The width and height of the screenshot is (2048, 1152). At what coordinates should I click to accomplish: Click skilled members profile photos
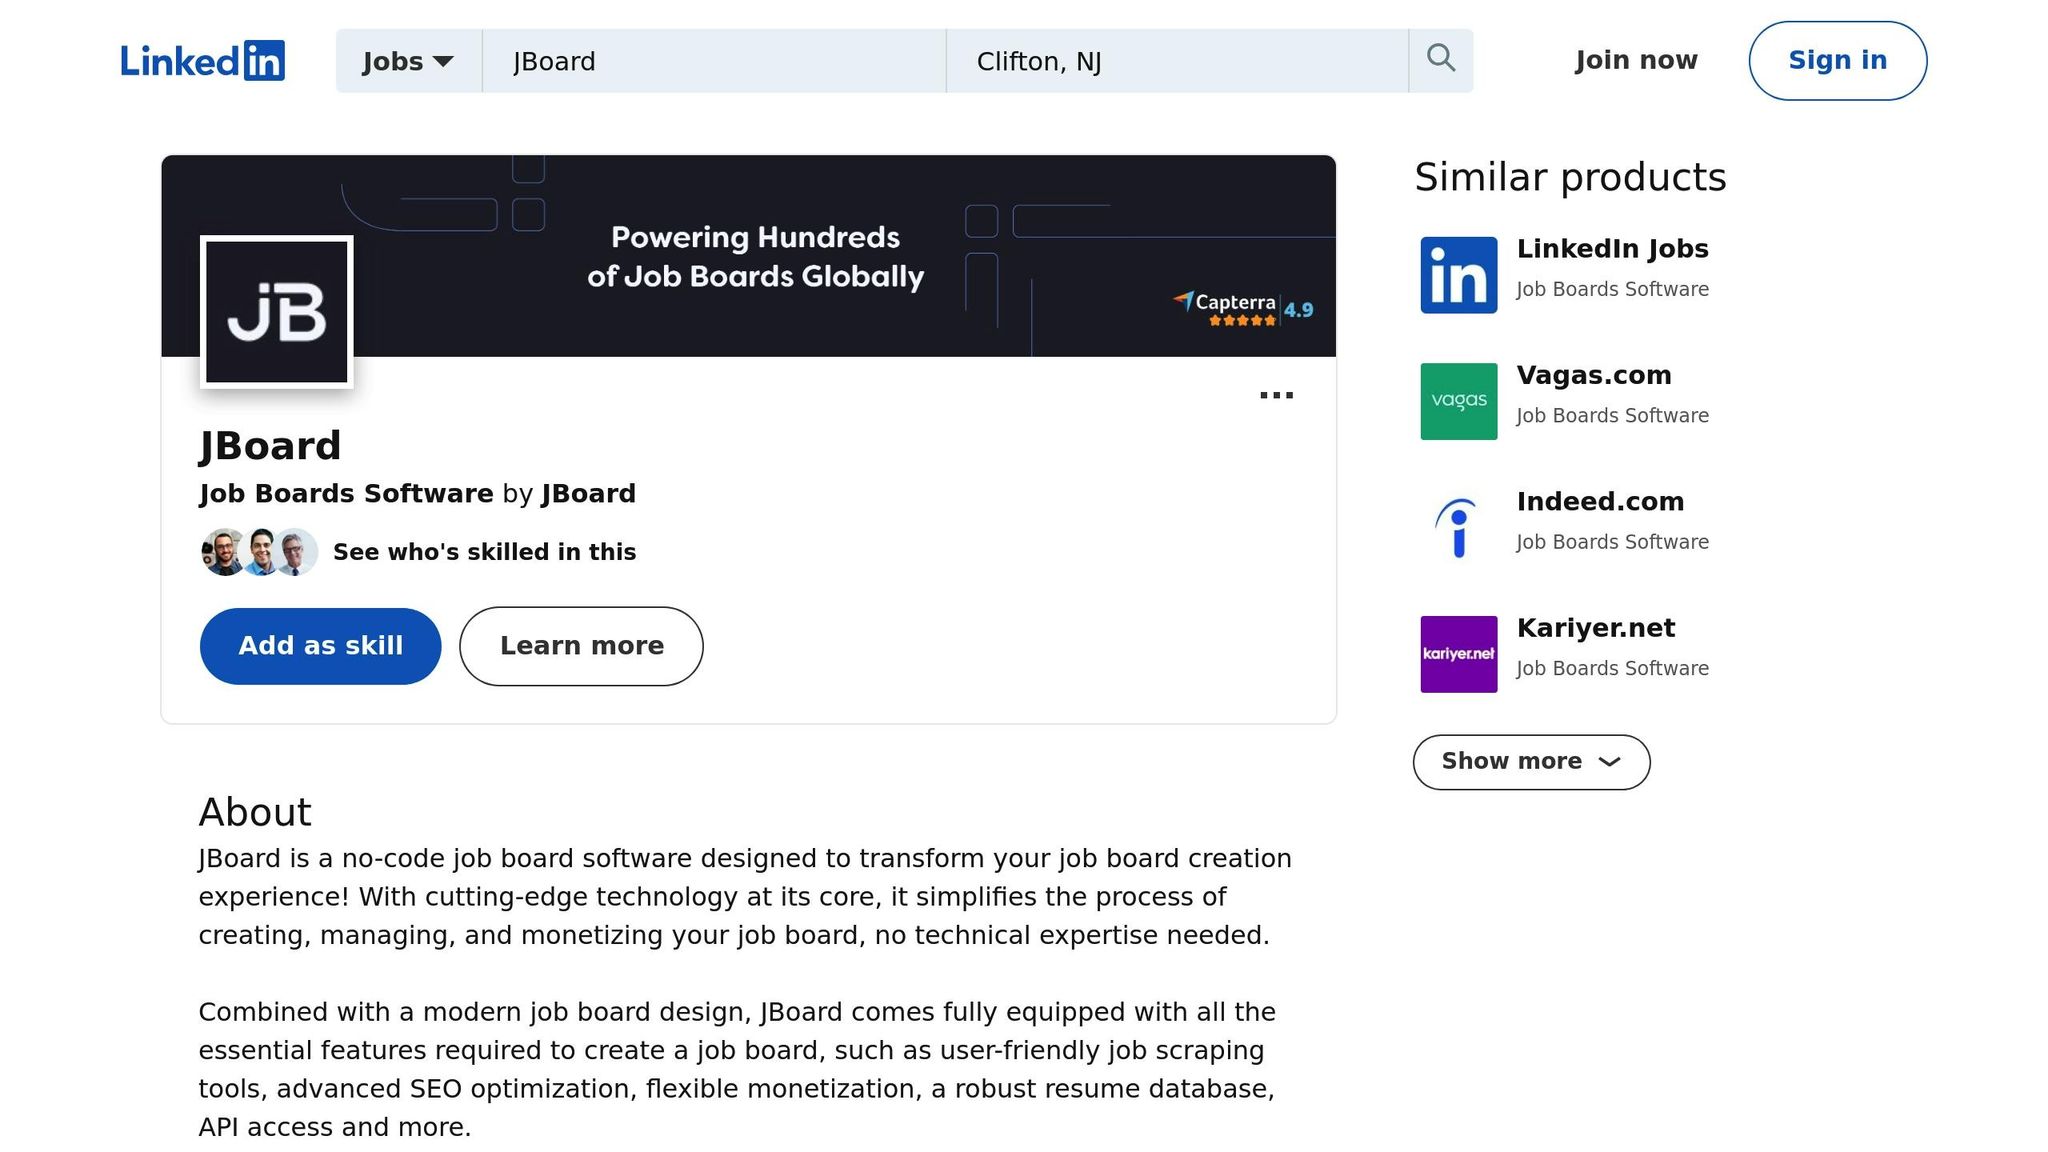pyautogui.click(x=259, y=552)
